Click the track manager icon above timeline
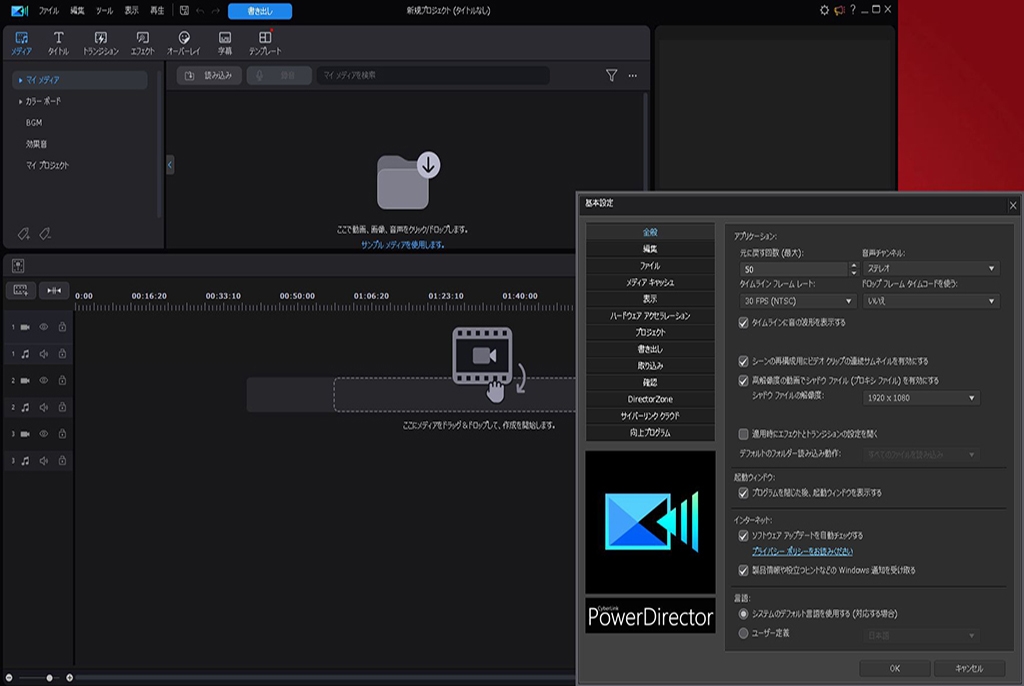1024x686 pixels. point(18,265)
